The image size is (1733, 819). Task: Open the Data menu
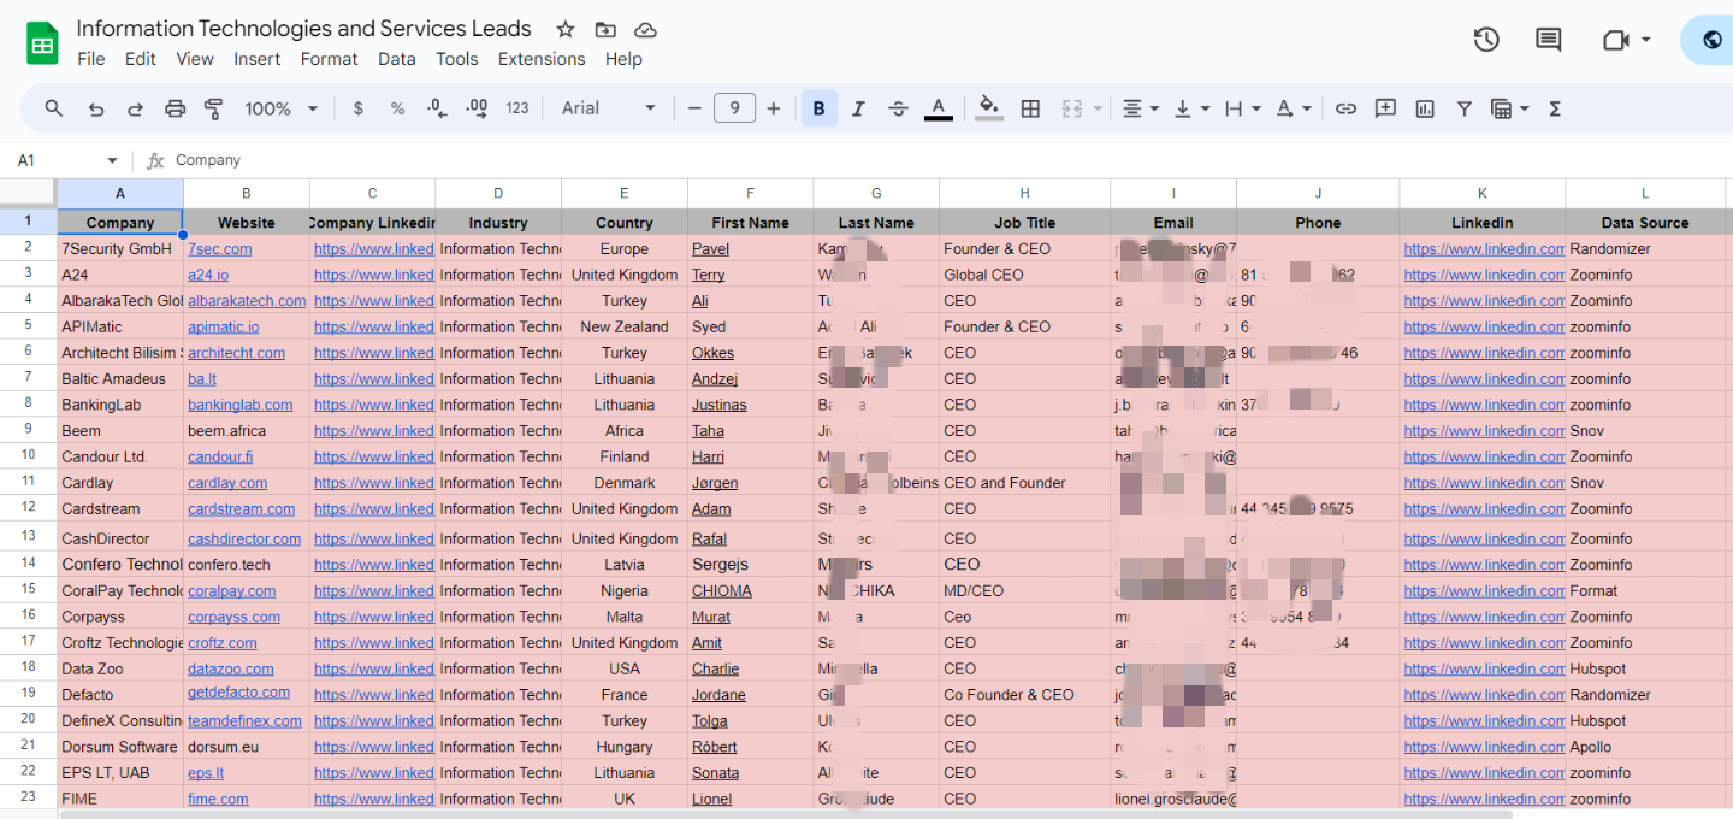click(397, 59)
